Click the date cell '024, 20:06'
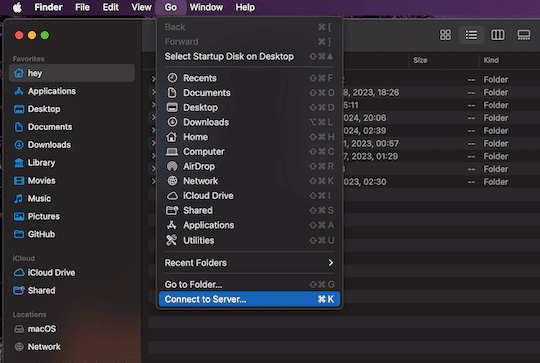The image size is (540, 363). pos(365,118)
